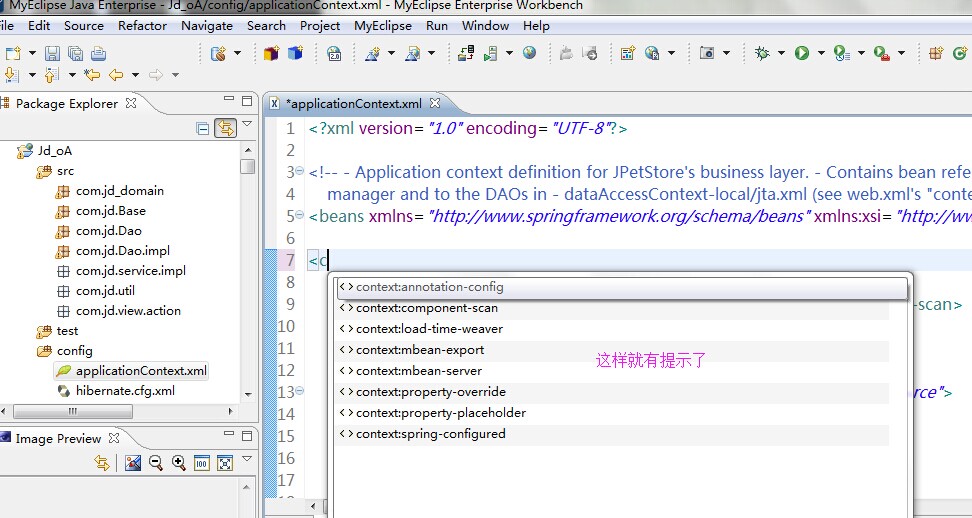Choose context:spring-configured suggestion
This screenshot has width=972, height=518.
(x=612, y=434)
